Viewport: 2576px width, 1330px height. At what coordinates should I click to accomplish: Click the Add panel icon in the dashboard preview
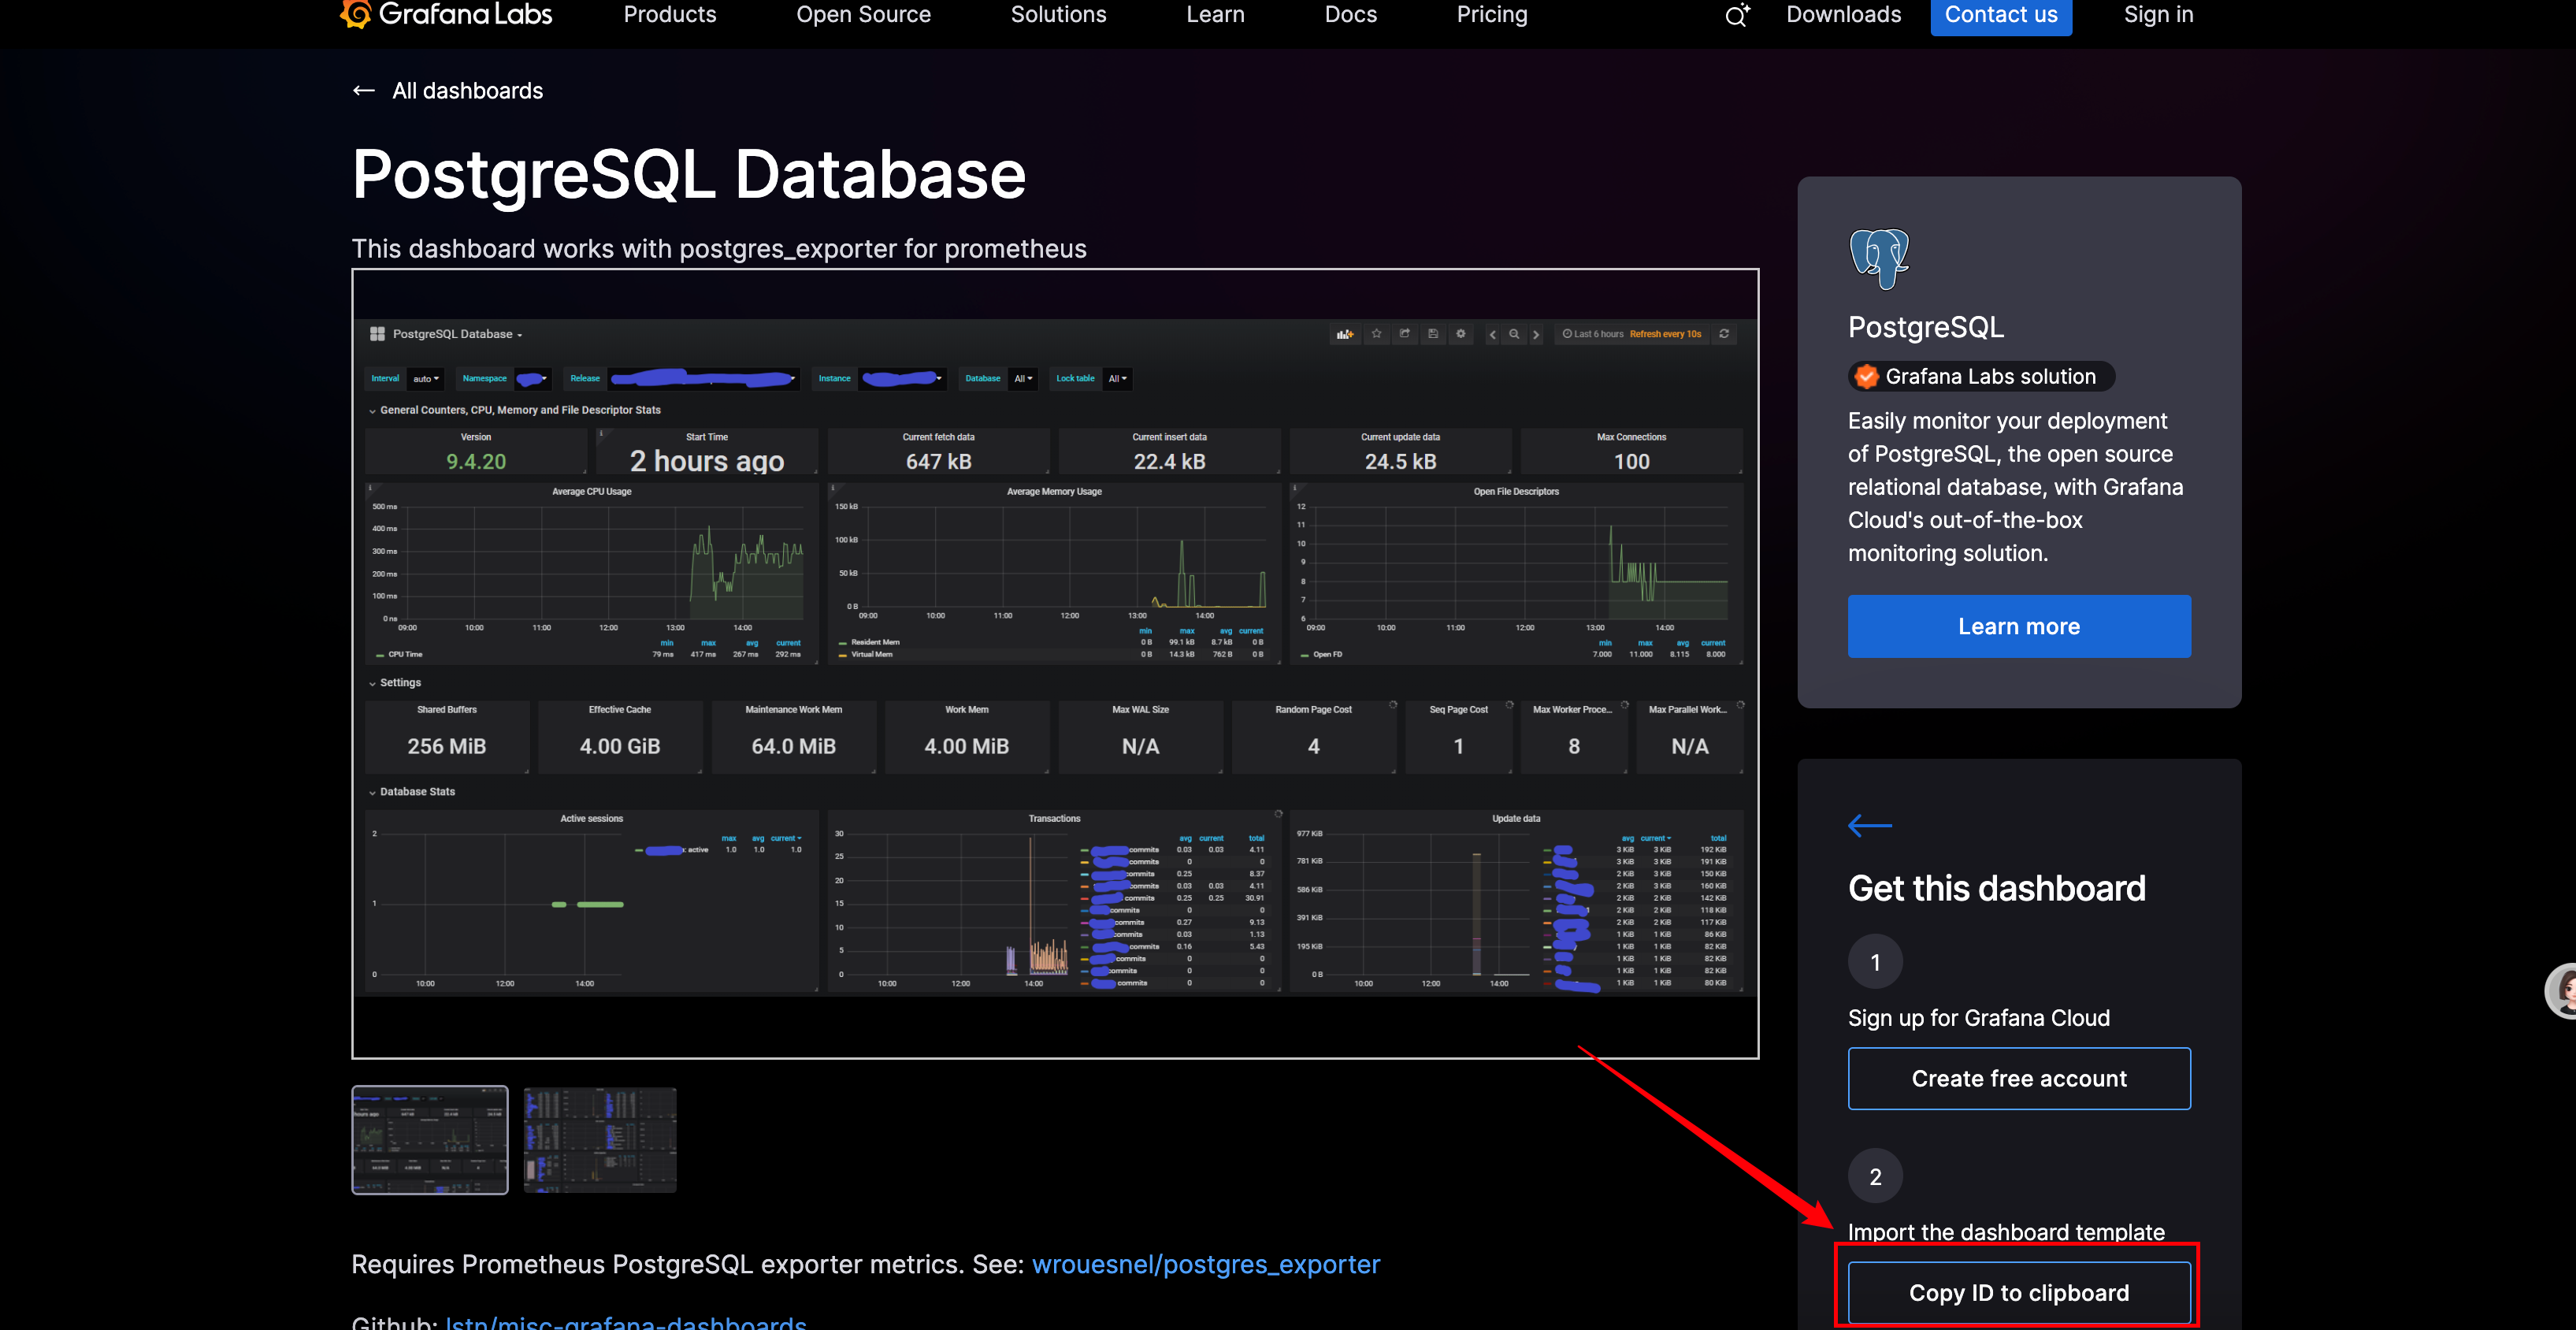[1345, 334]
